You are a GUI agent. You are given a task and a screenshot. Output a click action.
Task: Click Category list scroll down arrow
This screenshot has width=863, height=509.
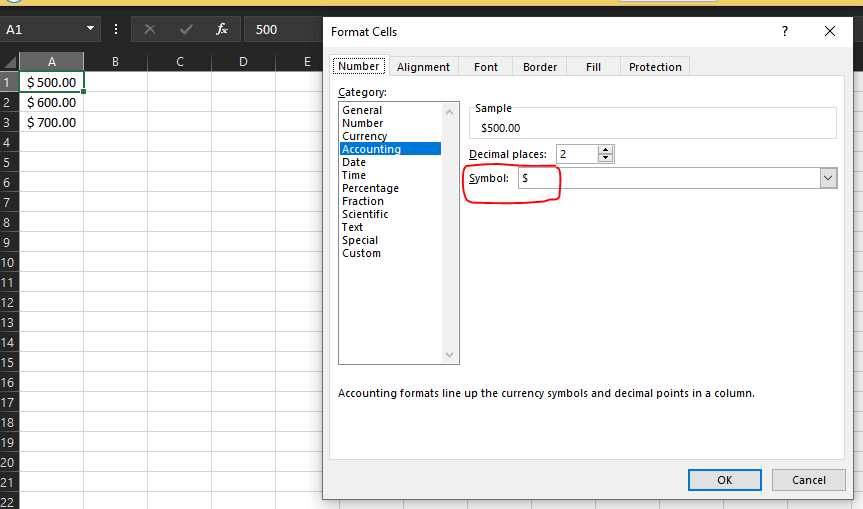click(450, 354)
